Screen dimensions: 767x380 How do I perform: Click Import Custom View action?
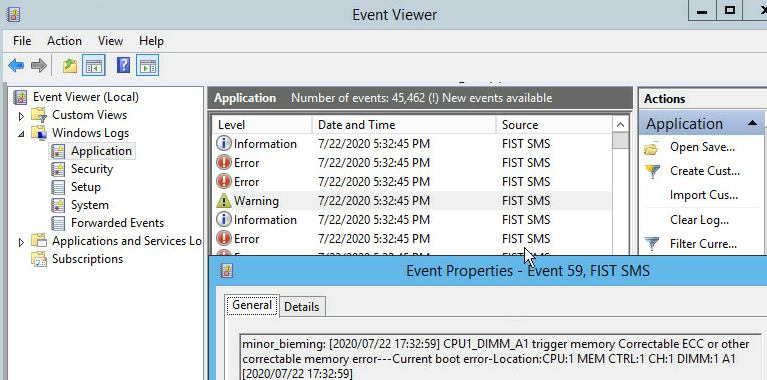click(703, 195)
